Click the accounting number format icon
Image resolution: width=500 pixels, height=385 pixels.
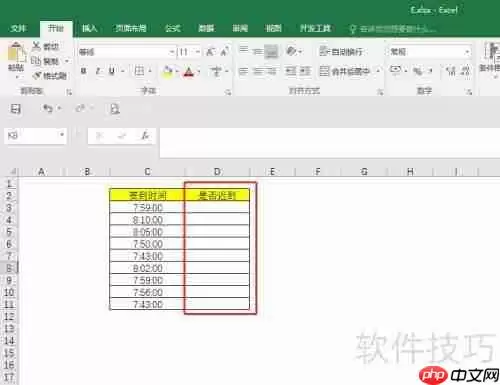[396, 70]
